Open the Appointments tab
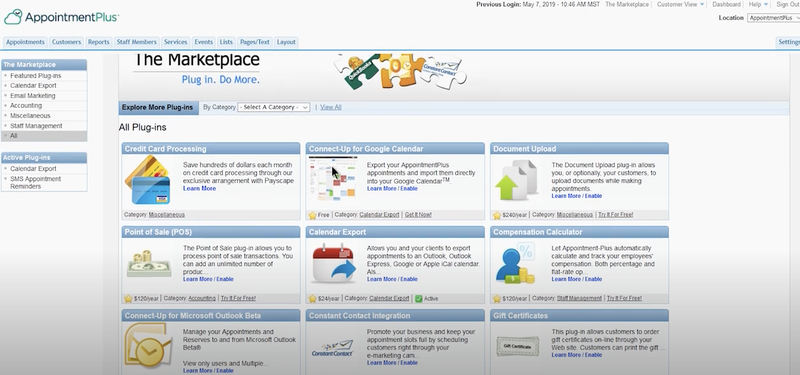The width and height of the screenshot is (800, 375). coord(25,42)
